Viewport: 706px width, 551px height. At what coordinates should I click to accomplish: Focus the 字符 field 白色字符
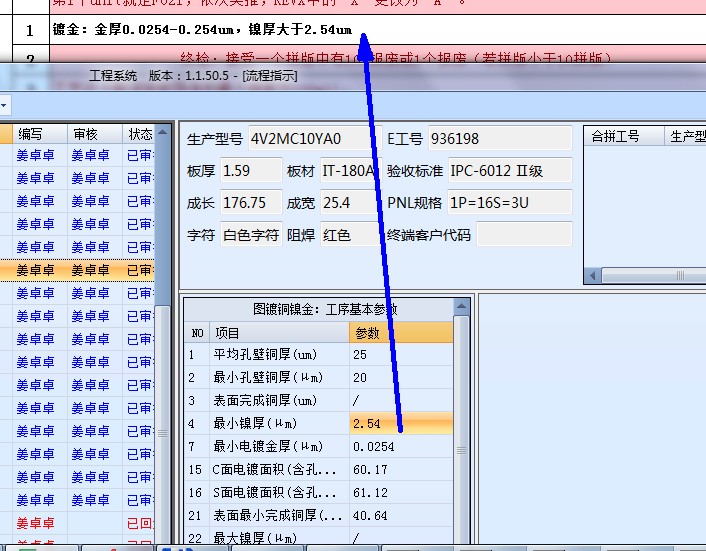coord(251,235)
